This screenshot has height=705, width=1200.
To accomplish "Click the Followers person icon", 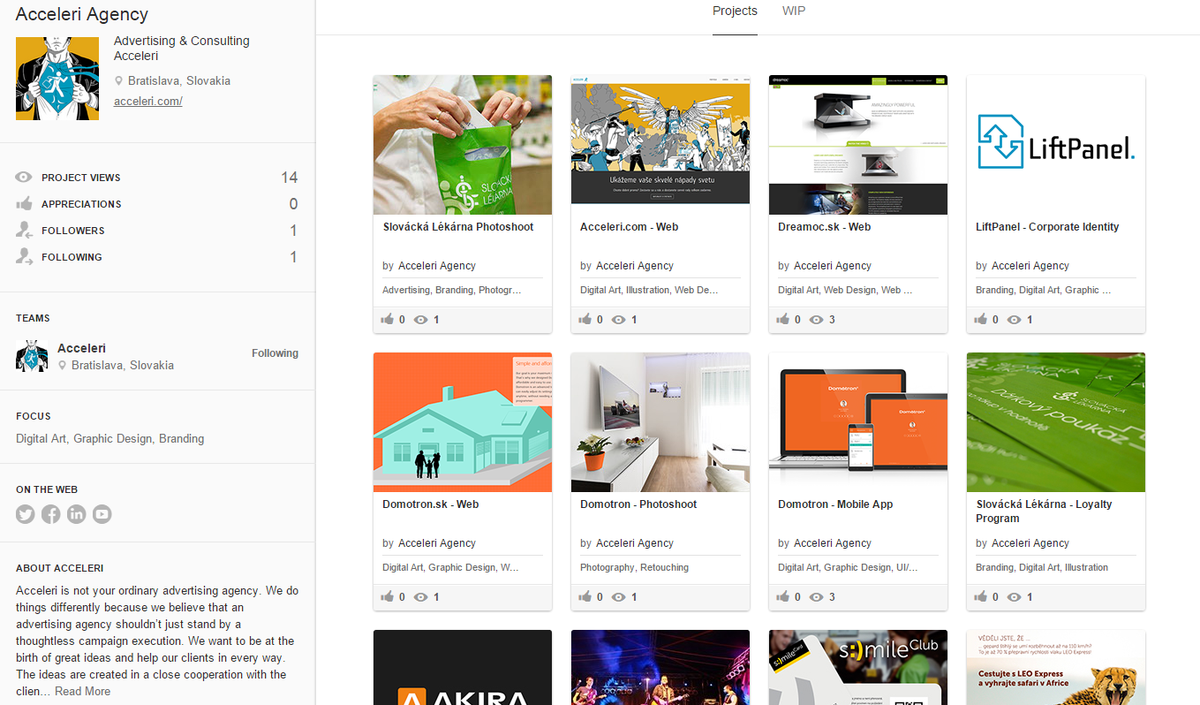I will click(x=24, y=230).
